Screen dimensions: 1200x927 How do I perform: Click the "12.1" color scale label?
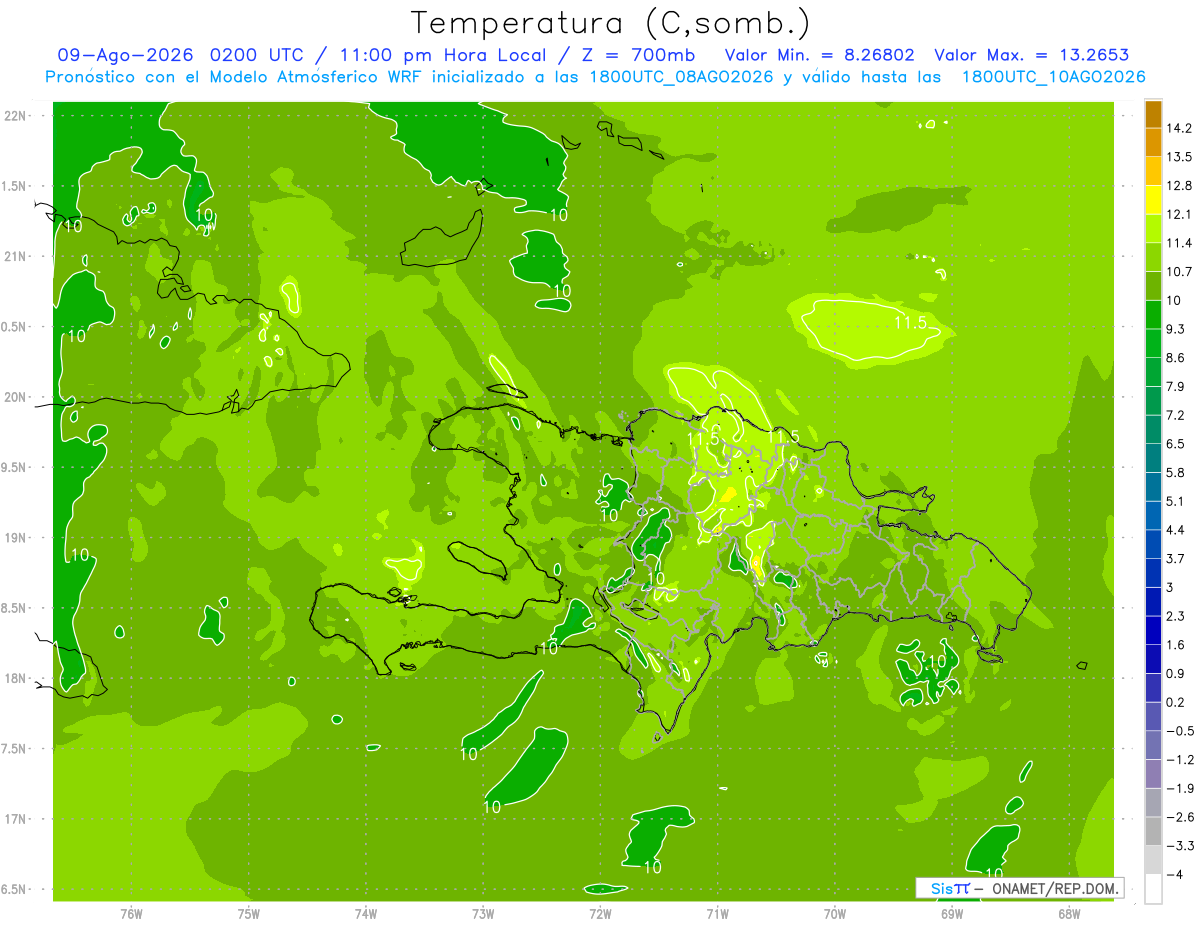coord(1180,215)
